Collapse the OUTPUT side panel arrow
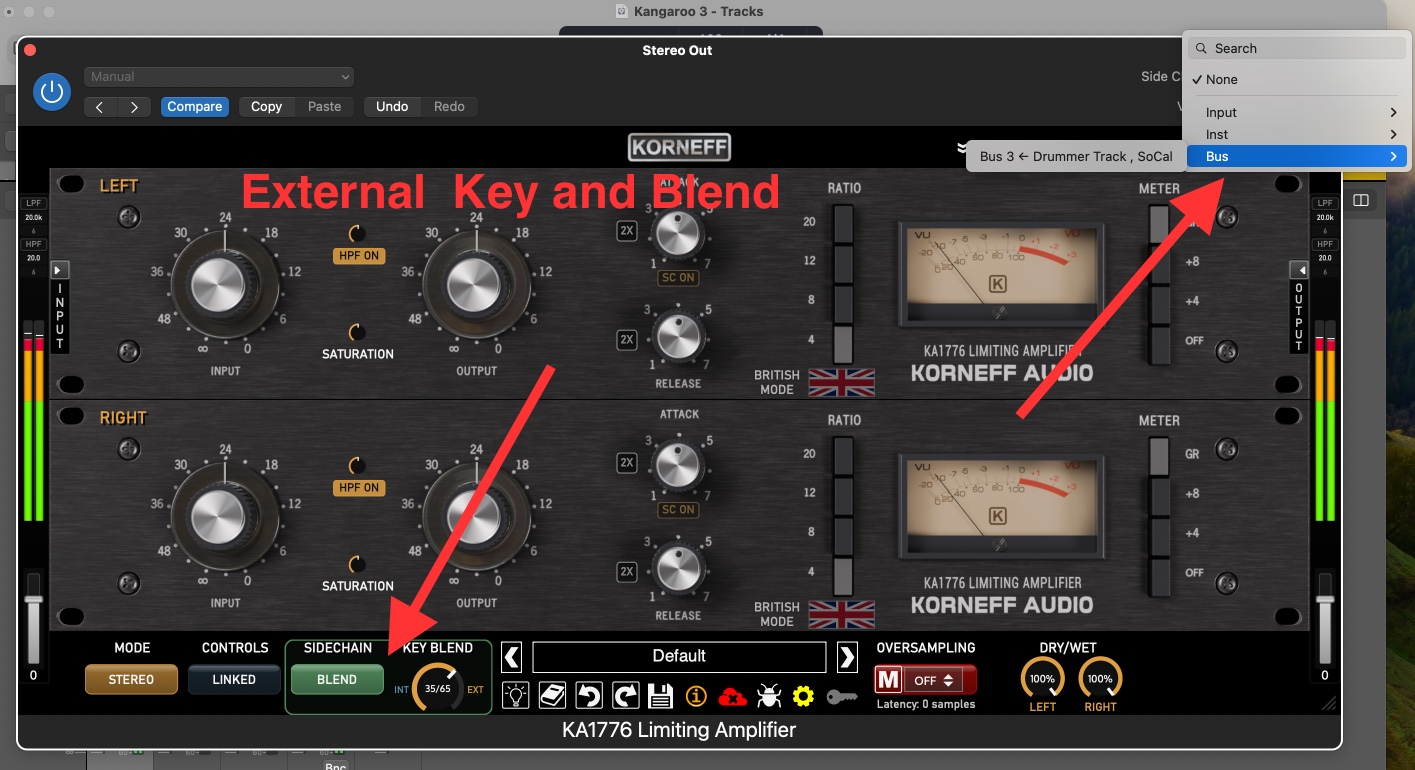 click(1298, 270)
